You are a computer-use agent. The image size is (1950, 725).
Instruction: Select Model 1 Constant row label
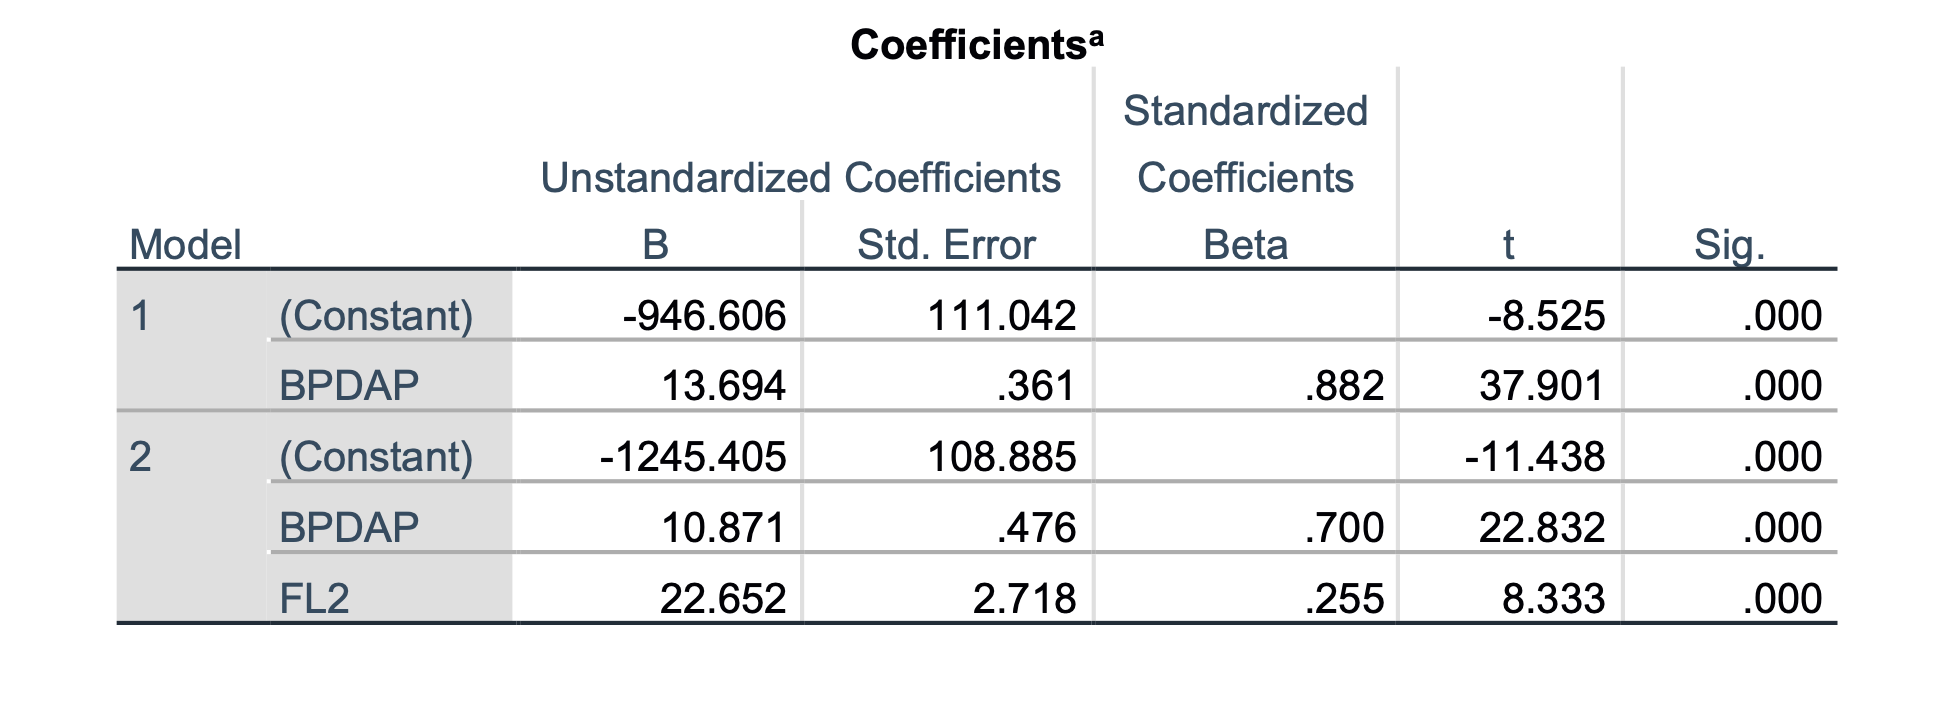[x=376, y=316]
